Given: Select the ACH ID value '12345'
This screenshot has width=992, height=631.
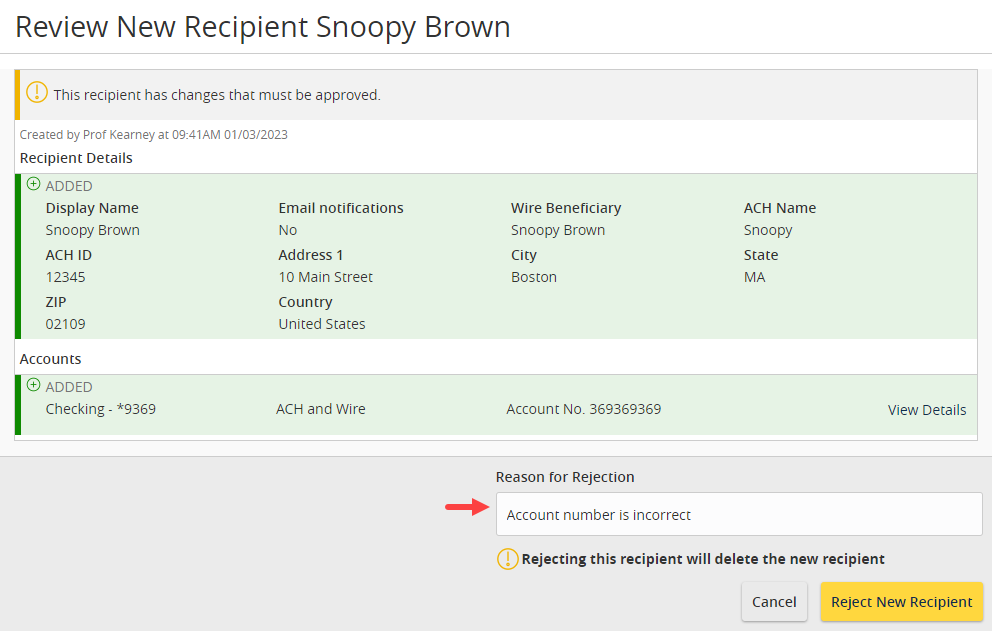Looking at the screenshot, I should [65, 277].
